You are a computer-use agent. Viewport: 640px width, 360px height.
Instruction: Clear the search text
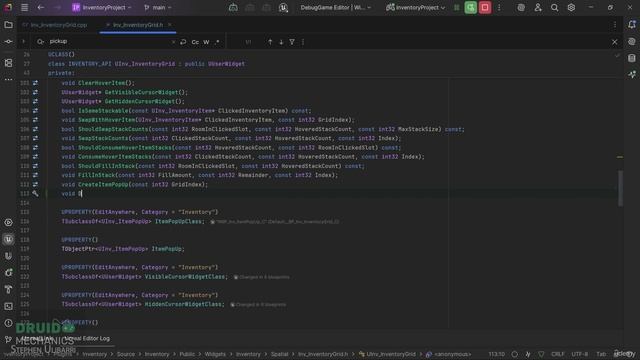[173, 42]
